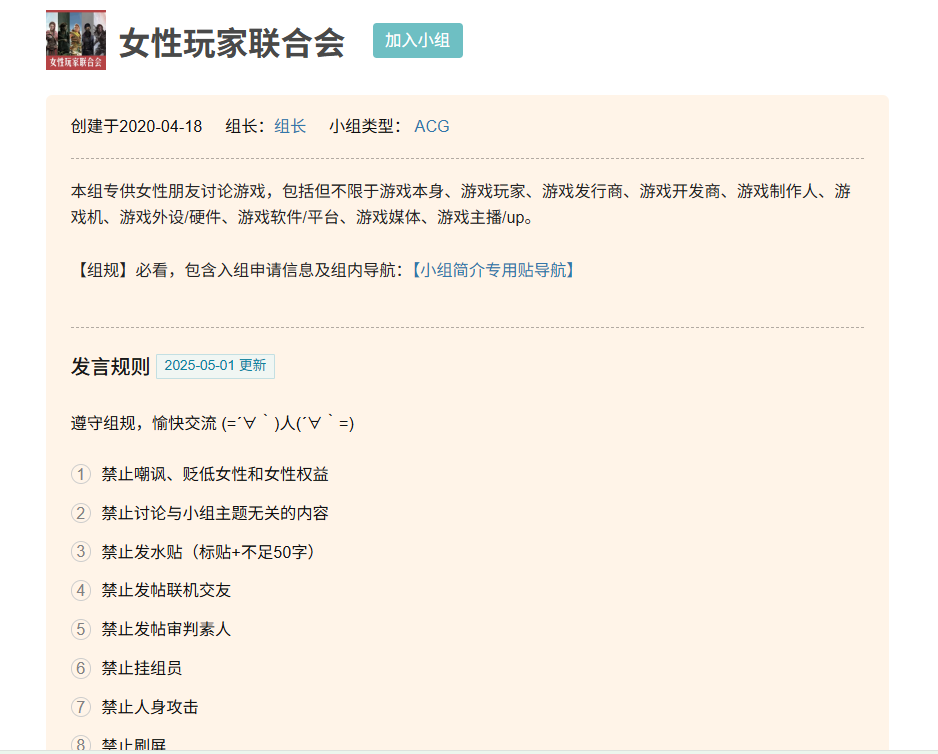Click the circled number 2 icon

(81, 513)
